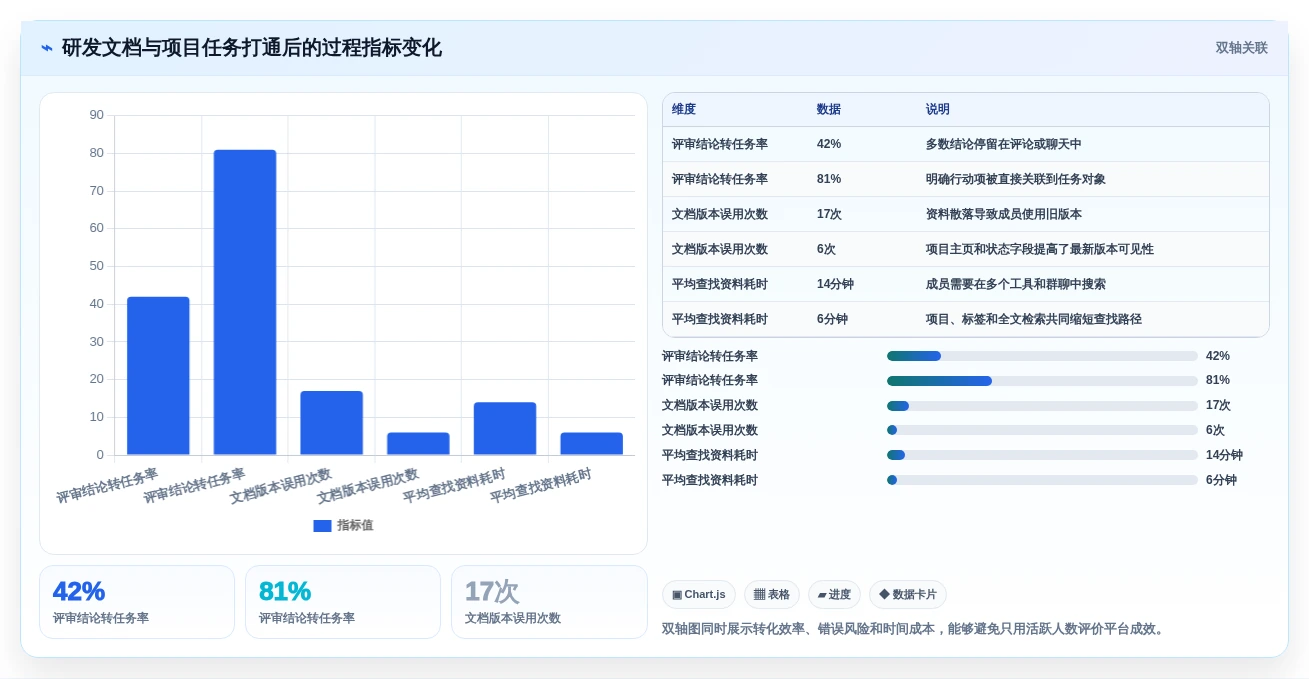
Task: Click the progress bar labeled 6分钟
Action: click(1042, 480)
